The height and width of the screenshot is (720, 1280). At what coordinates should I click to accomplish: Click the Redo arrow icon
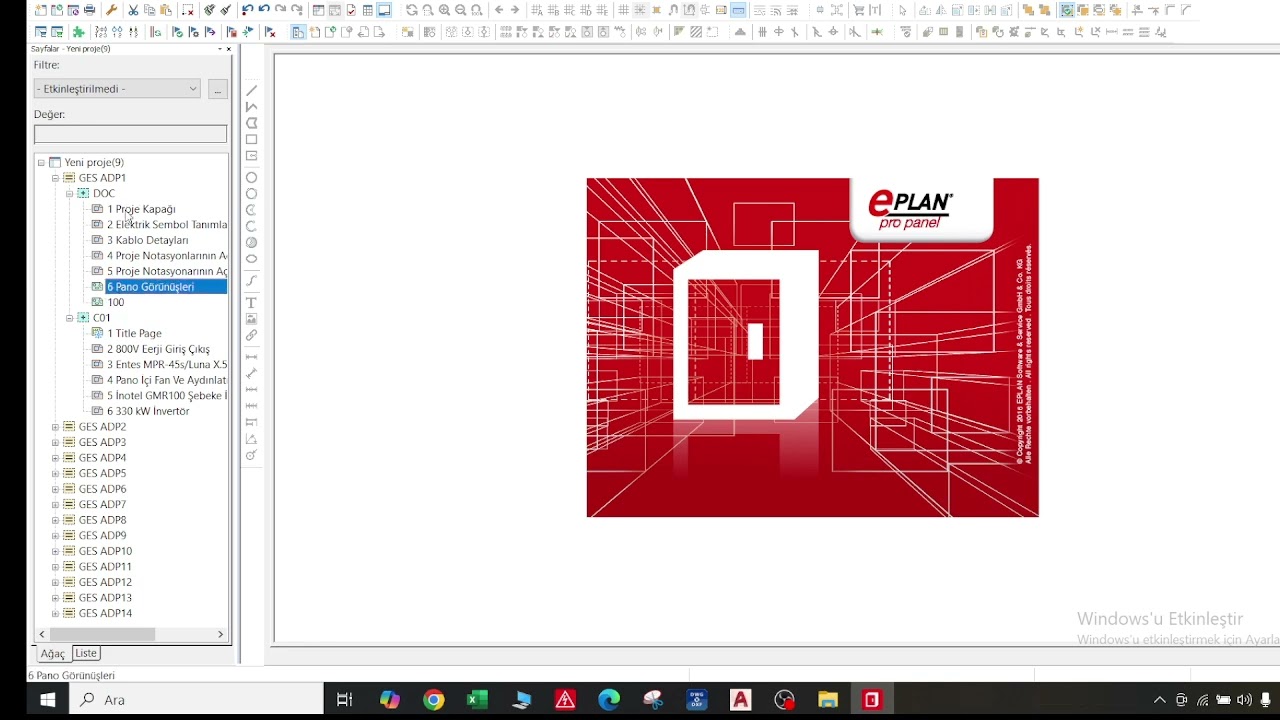[x=281, y=10]
